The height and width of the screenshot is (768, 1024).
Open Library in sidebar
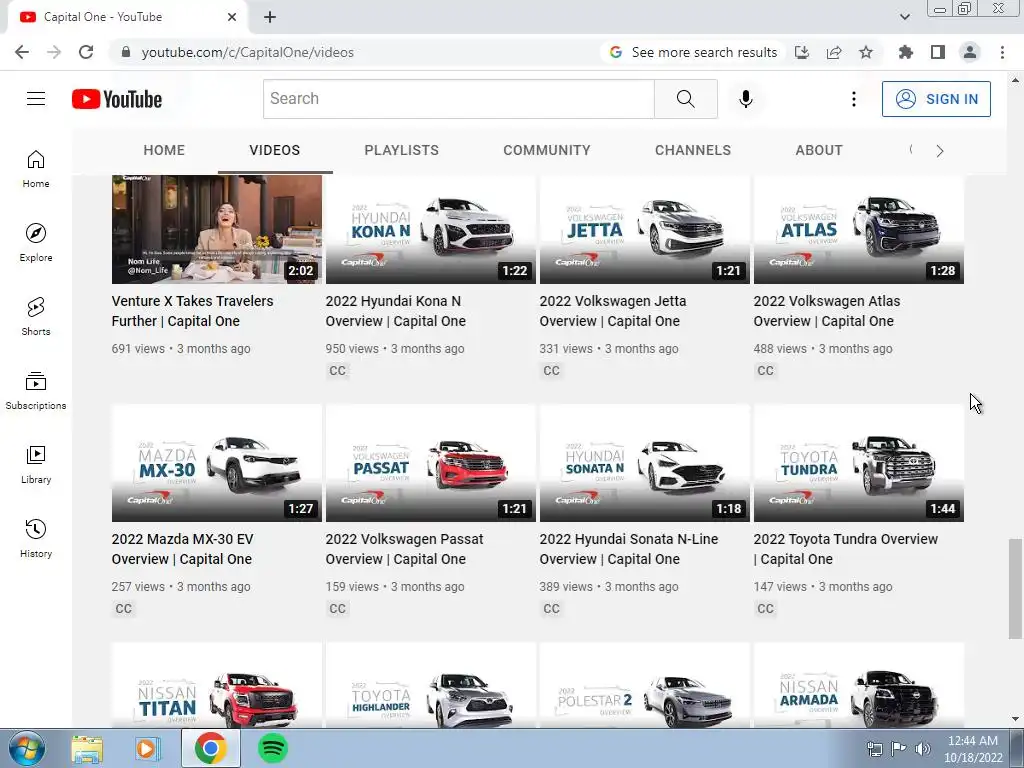(36, 464)
